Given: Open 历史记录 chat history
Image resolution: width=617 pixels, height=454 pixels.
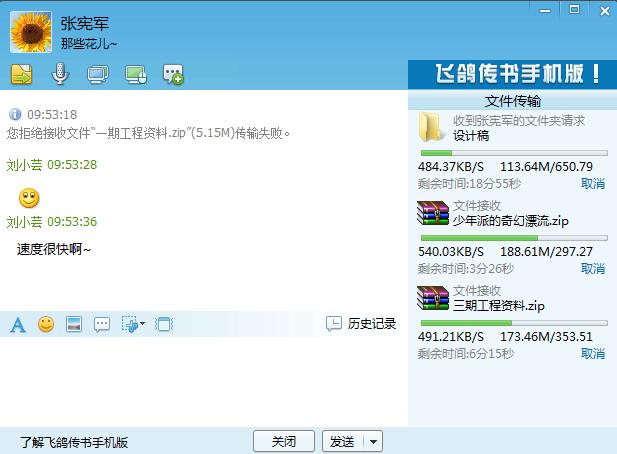Looking at the screenshot, I should (361, 324).
